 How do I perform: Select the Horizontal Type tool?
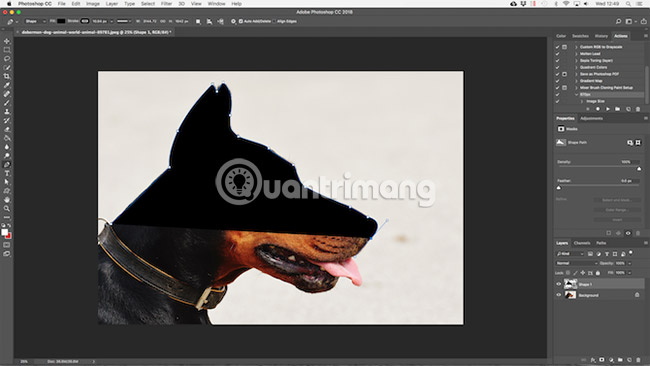pyautogui.click(x=7, y=173)
